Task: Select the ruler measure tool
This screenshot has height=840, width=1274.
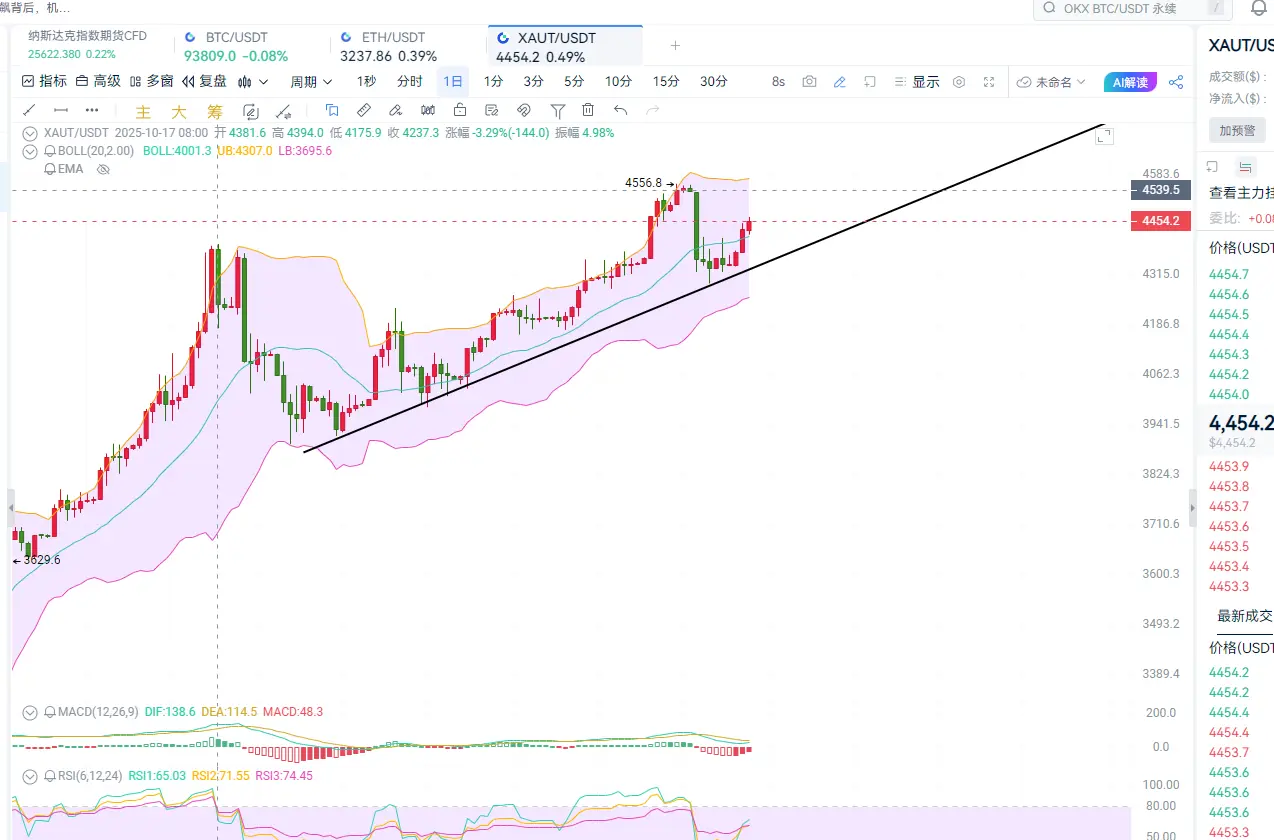Action: point(364,111)
